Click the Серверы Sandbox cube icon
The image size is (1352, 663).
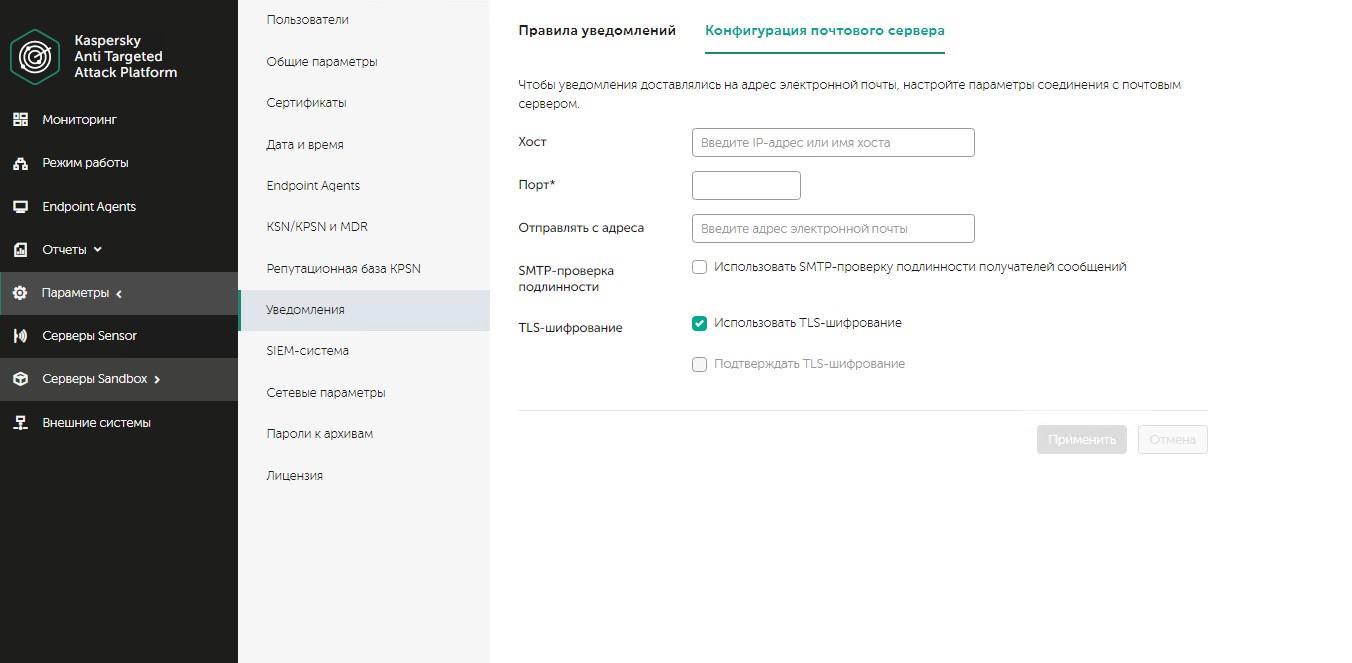click(20, 379)
